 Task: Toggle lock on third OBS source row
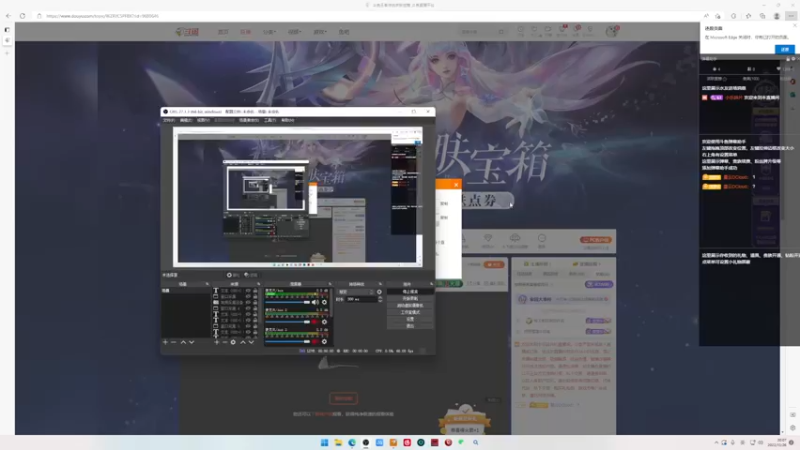(255, 303)
